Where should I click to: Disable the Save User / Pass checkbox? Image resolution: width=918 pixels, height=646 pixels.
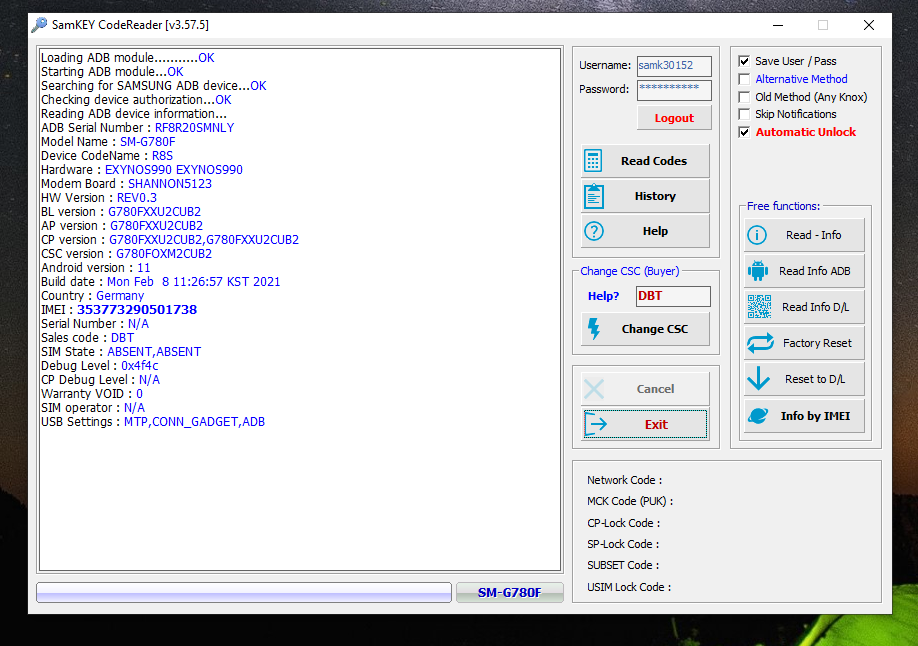click(x=744, y=61)
